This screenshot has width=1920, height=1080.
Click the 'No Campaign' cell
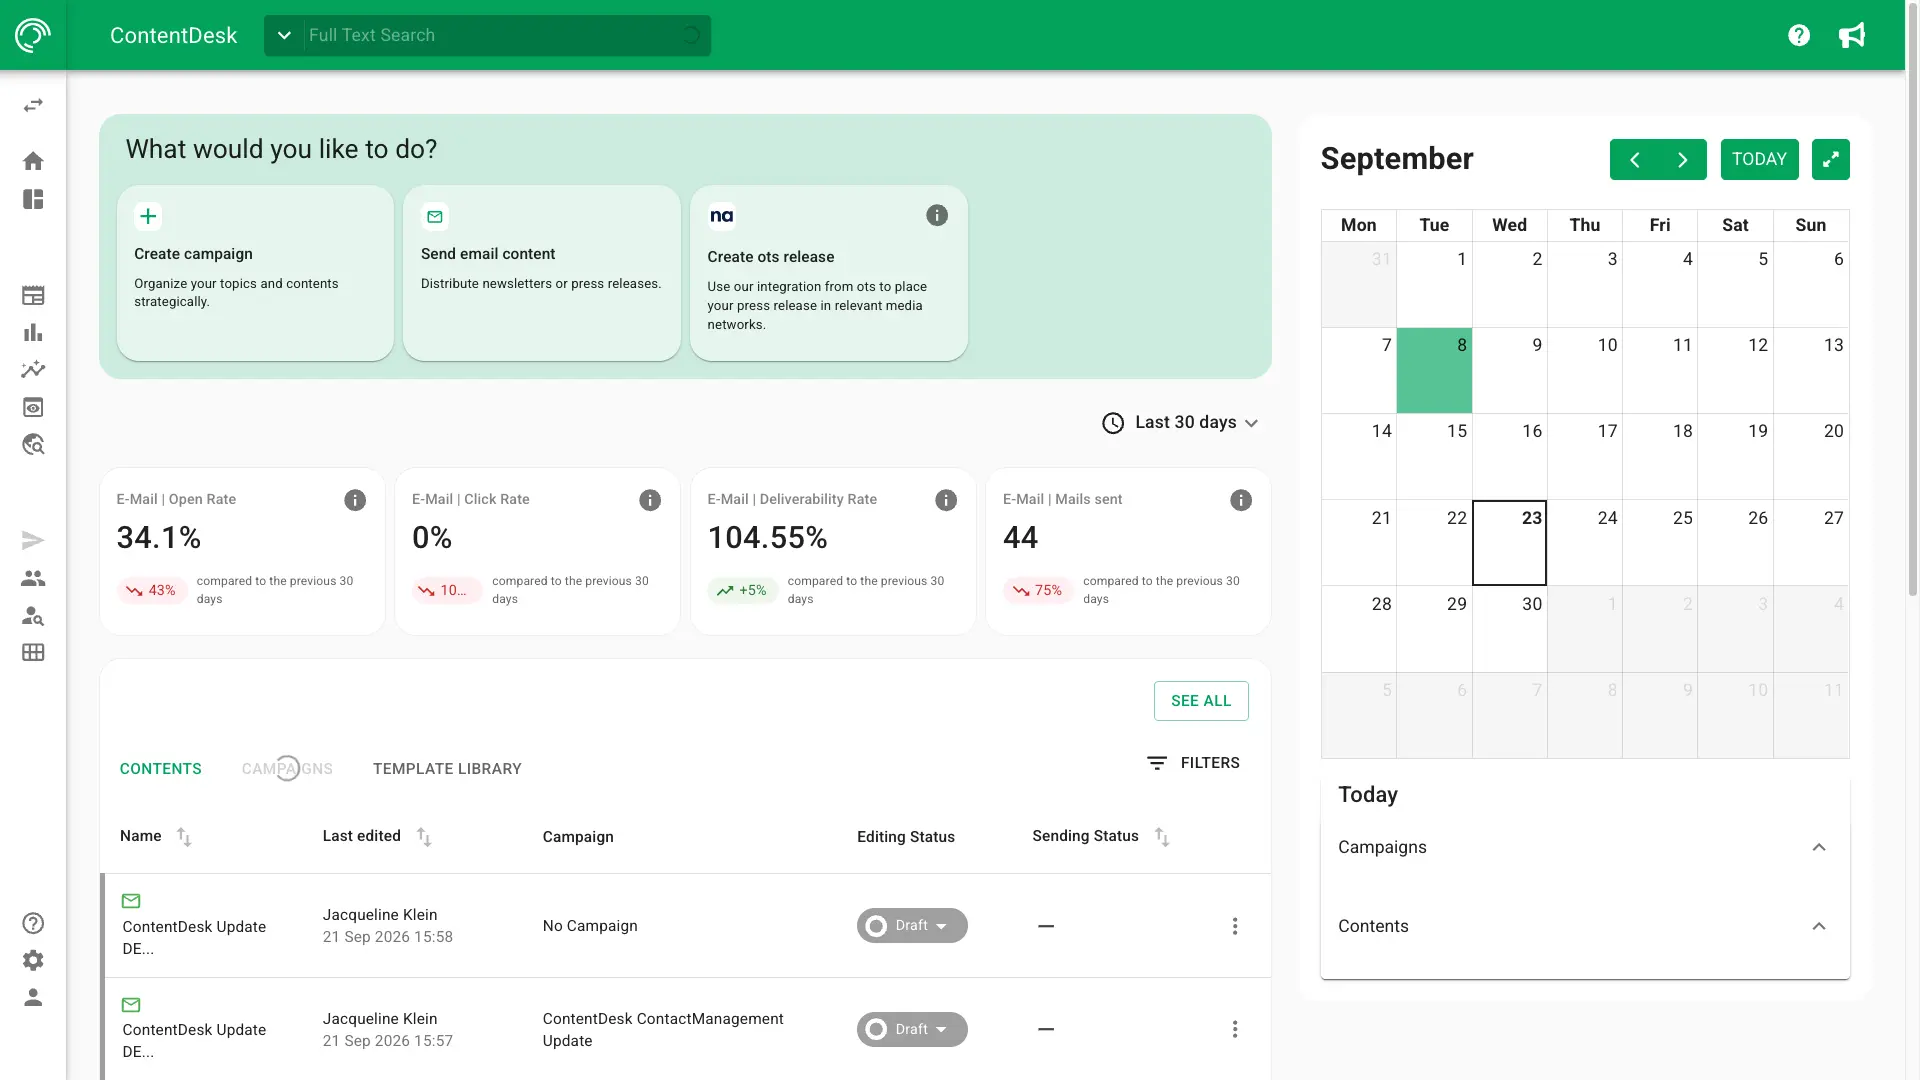pos(590,926)
